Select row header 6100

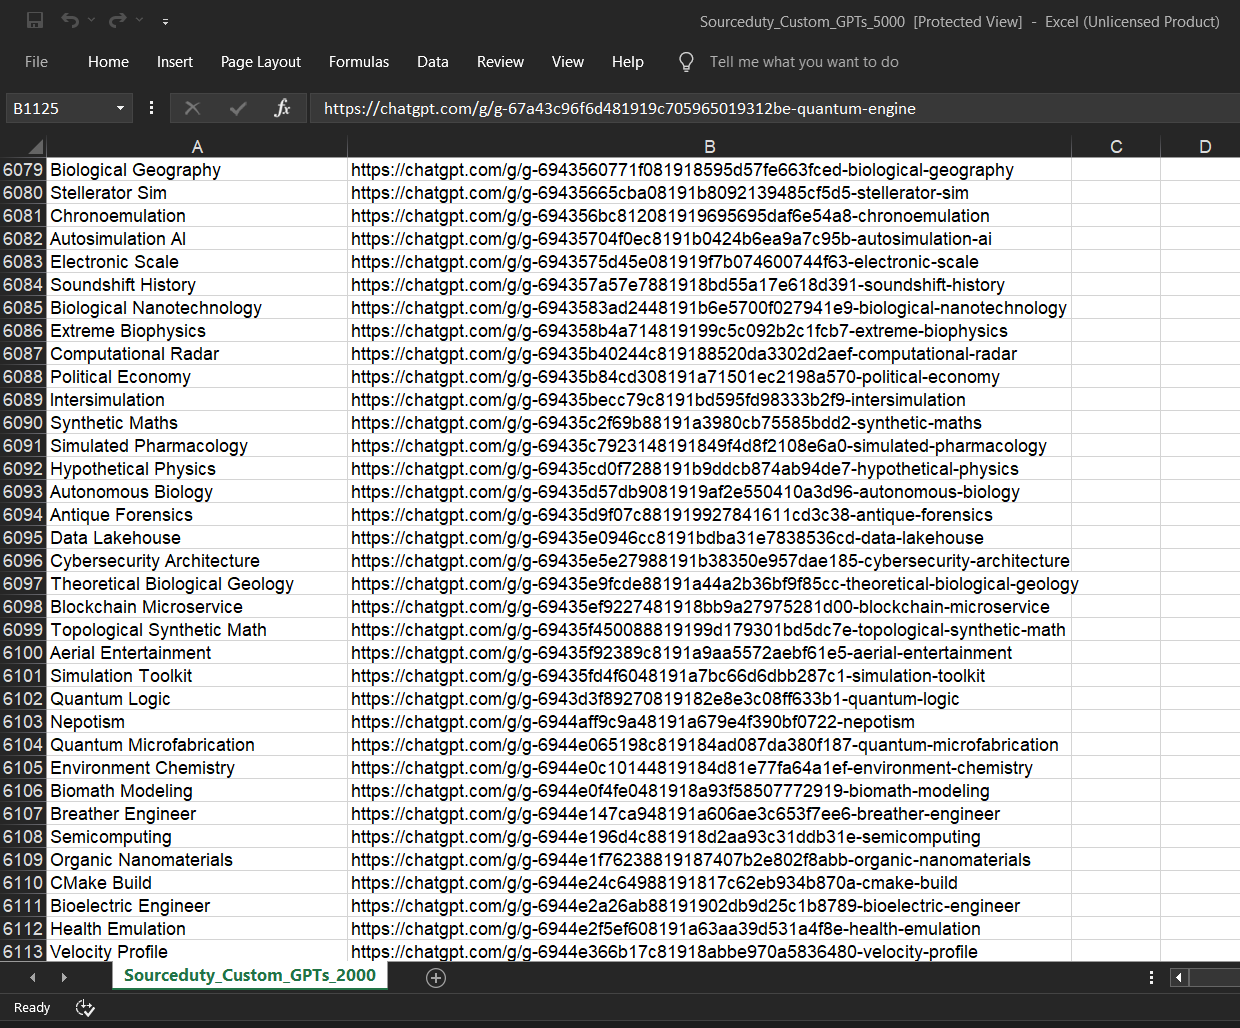(x=23, y=653)
